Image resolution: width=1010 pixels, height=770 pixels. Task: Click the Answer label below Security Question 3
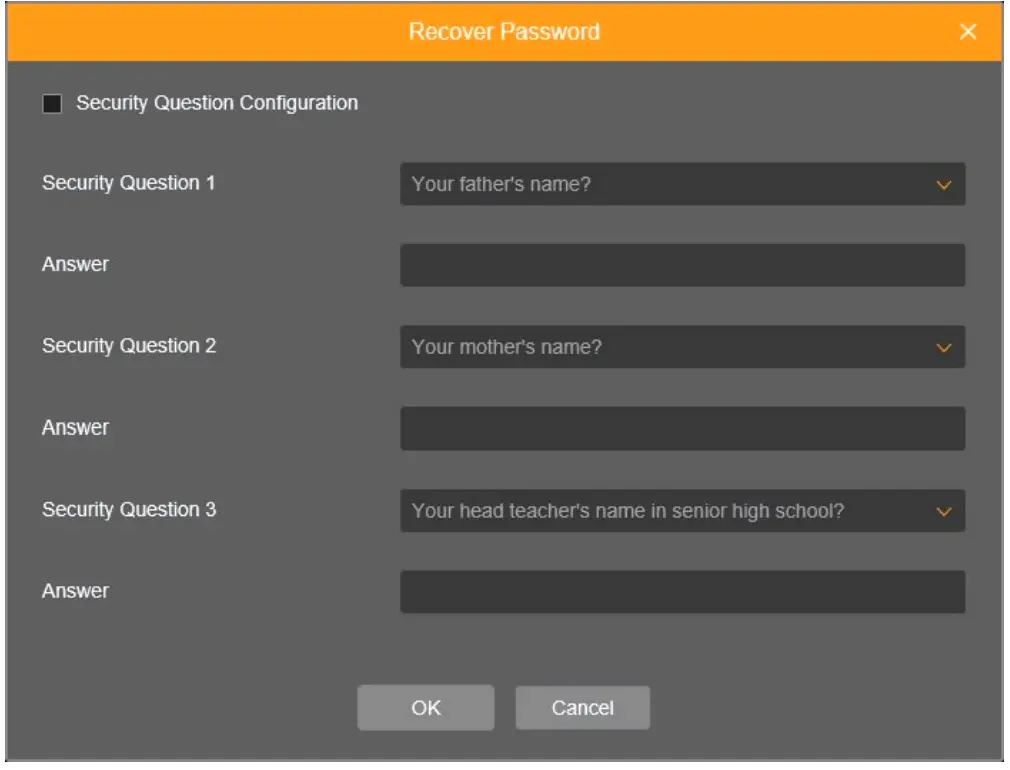pyautogui.click(x=75, y=591)
